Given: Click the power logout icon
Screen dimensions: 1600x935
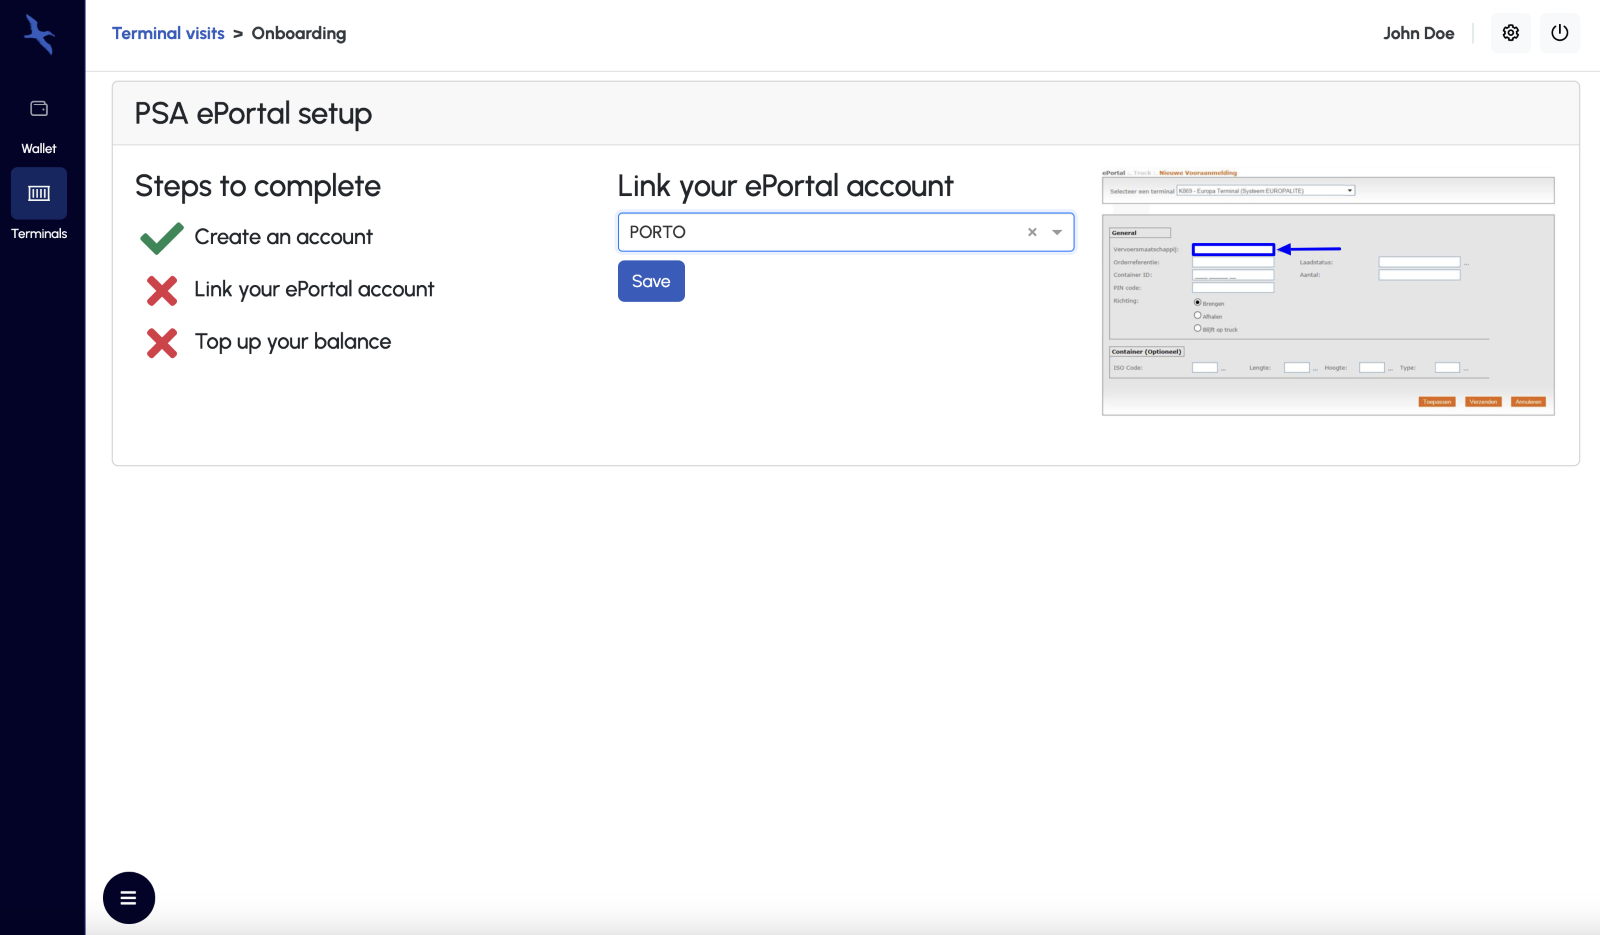Looking at the screenshot, I should (1559, 33).
